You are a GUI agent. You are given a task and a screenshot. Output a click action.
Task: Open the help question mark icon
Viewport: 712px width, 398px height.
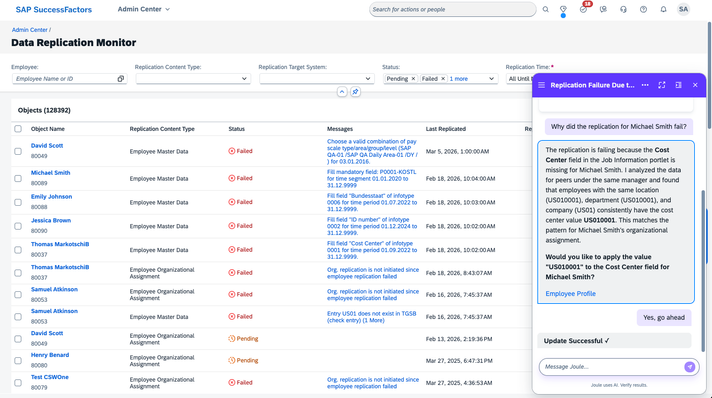tap(643, 9)
